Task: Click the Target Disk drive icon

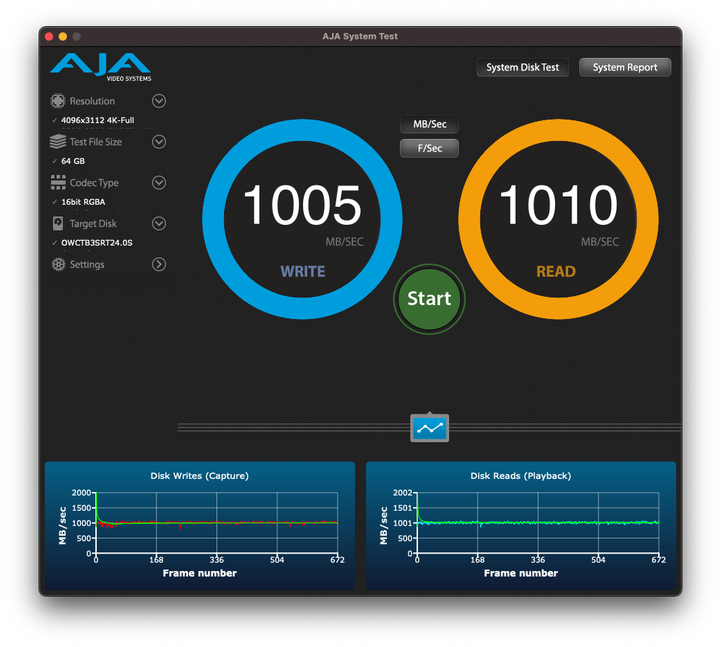Action: [x=58, y=224]
